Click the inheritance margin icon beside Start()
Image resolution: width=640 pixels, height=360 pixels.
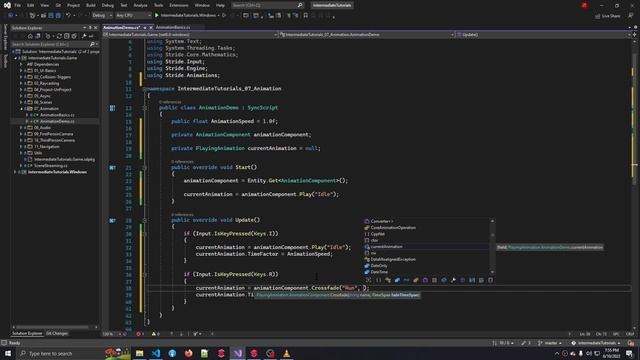pyautogui.click(x=112, y=167)
